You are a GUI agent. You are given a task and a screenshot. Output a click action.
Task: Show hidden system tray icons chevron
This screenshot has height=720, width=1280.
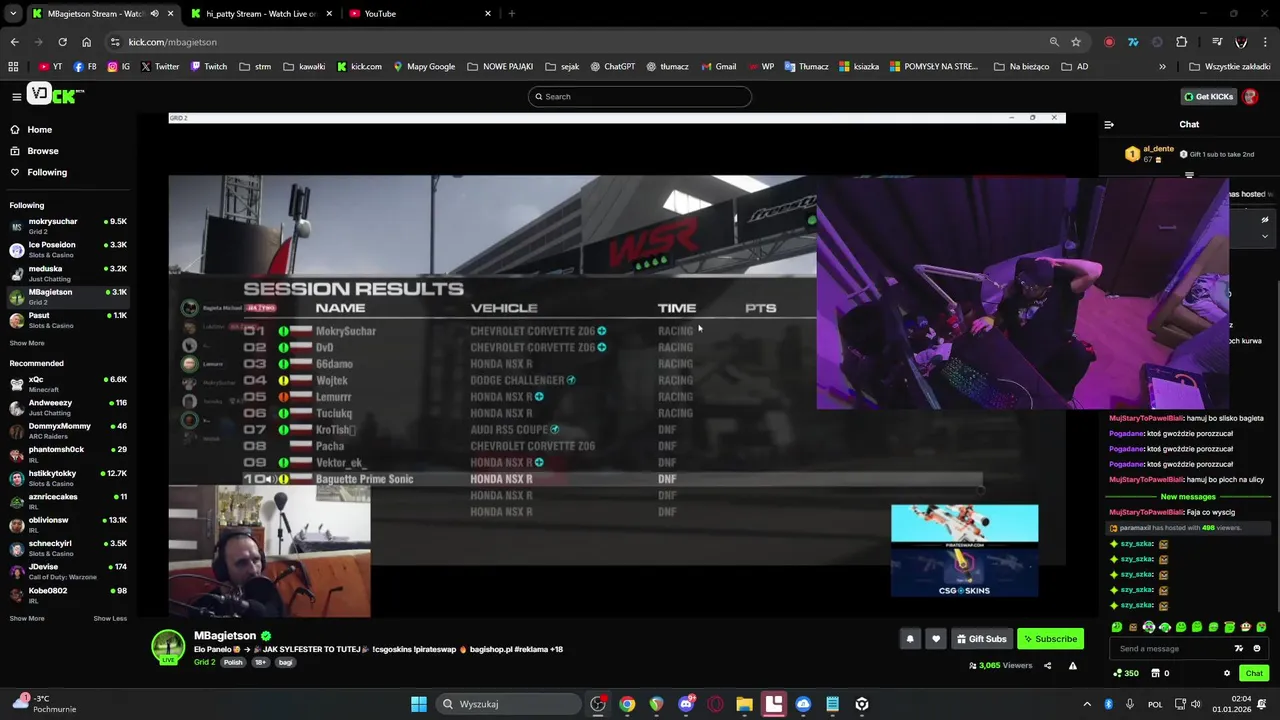[1087, 704]
